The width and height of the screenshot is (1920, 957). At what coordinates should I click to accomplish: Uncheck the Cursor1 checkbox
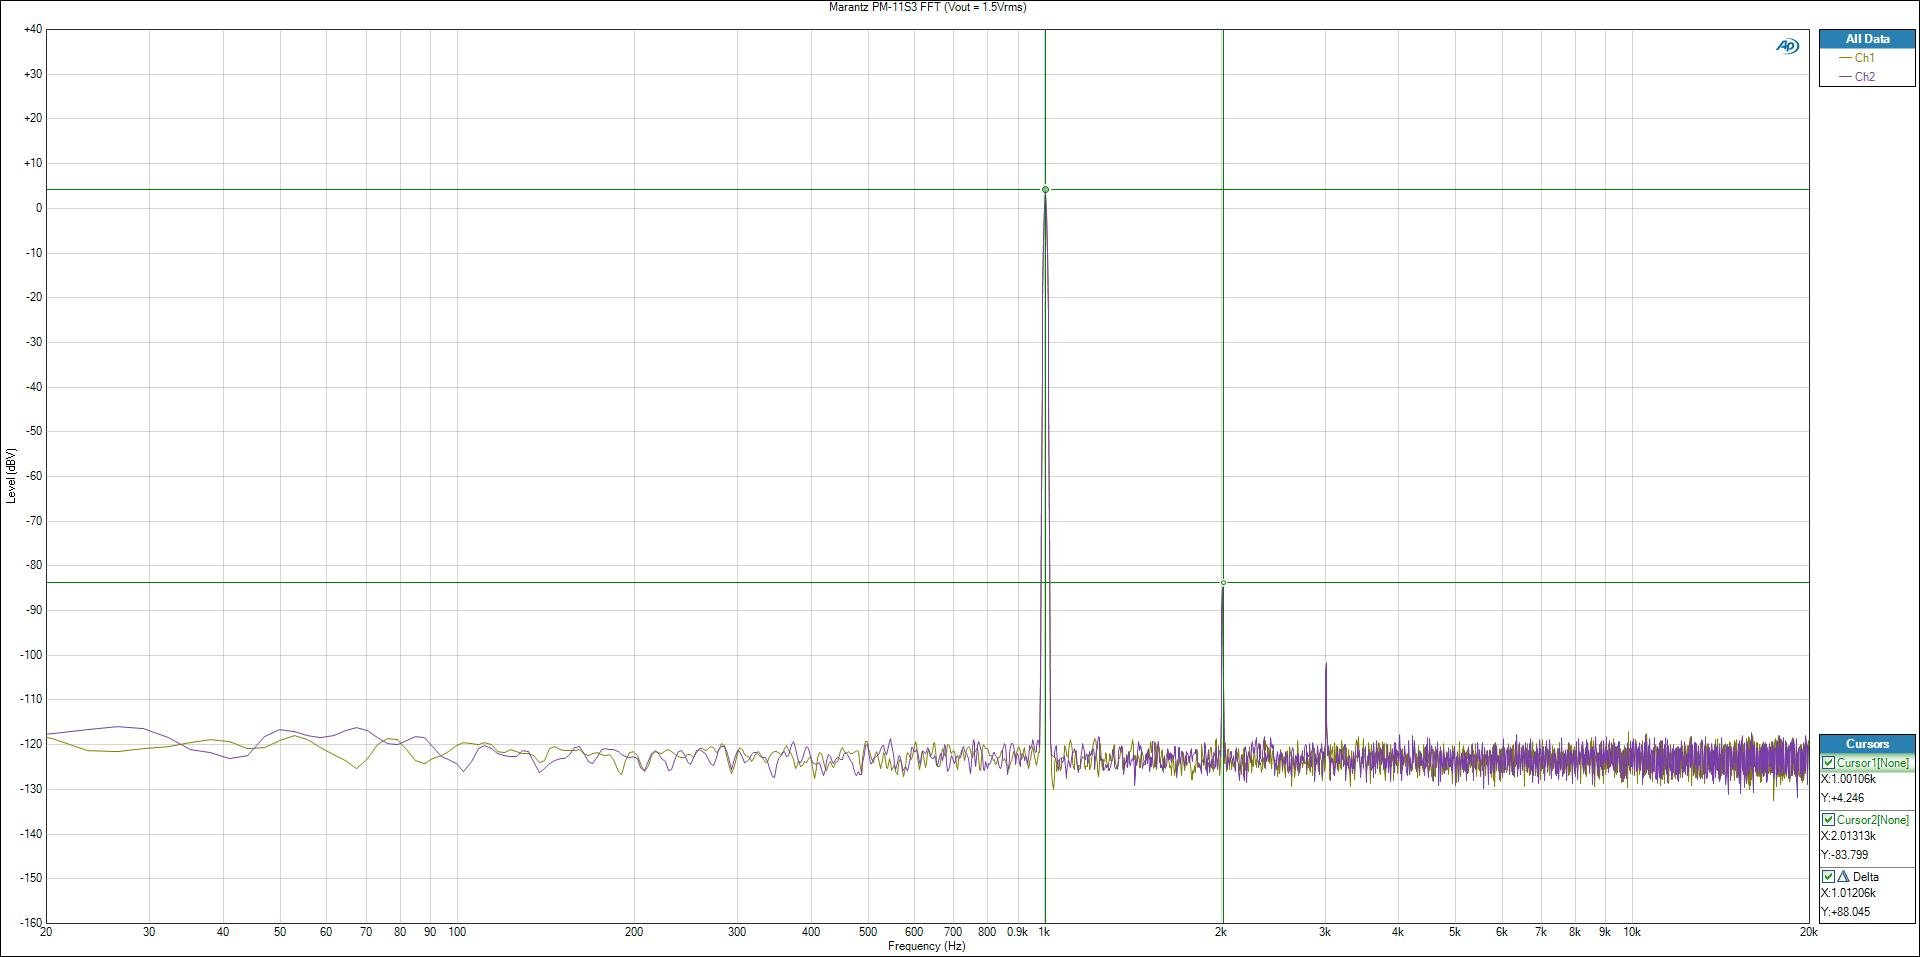1829,763
